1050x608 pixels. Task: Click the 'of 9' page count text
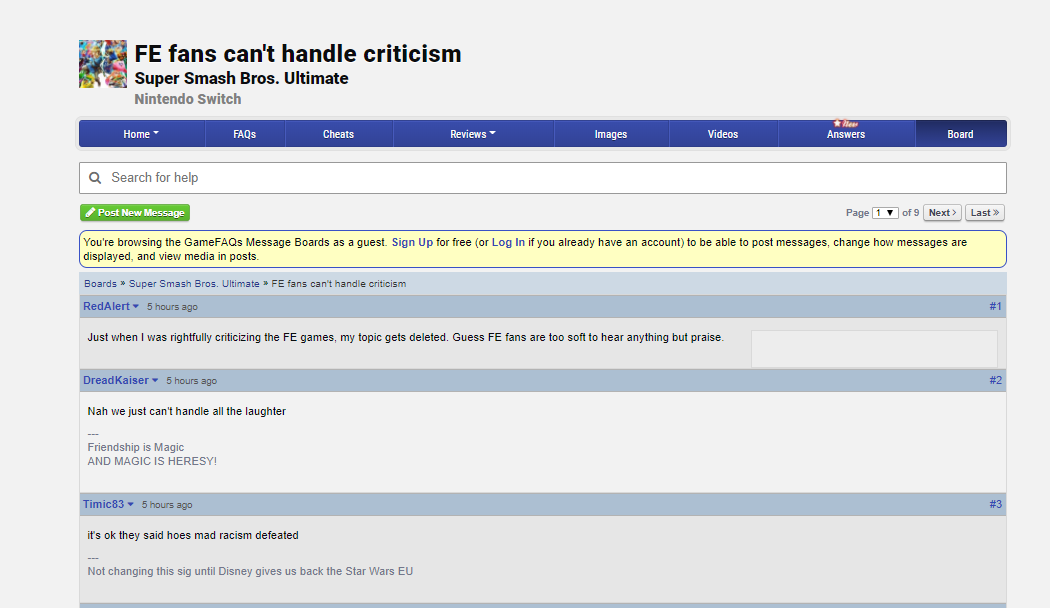tap(911, 212)
